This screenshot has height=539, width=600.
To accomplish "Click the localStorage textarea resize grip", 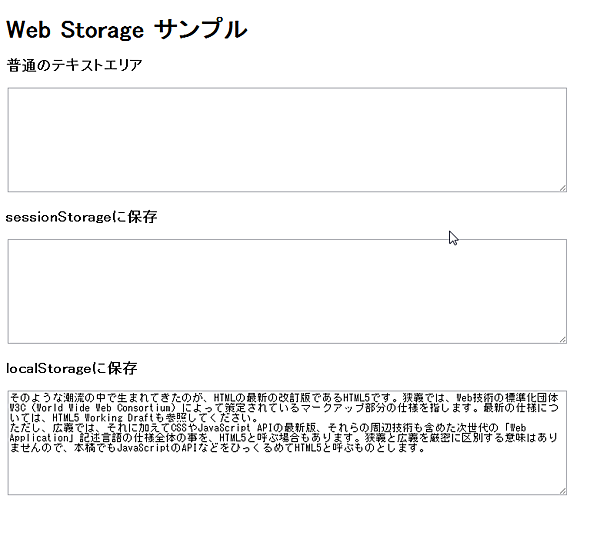I will pyautogui.click(x=562, y=490).
